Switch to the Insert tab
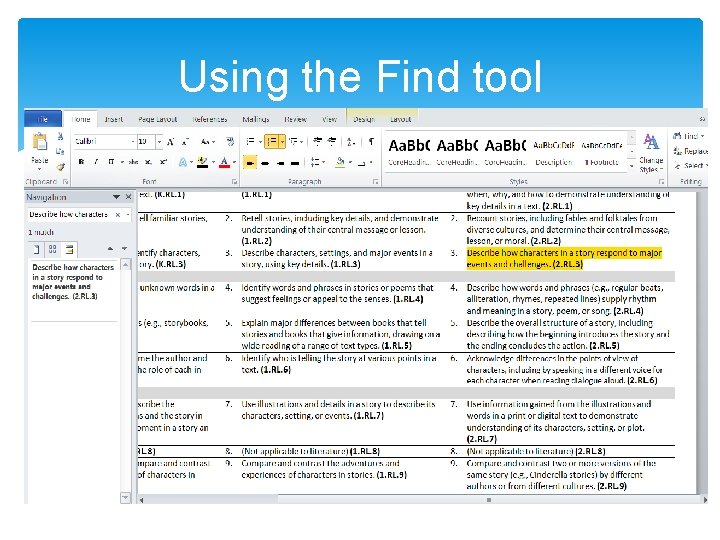This screenshot has height=540, width=720. tap(114, 119)
